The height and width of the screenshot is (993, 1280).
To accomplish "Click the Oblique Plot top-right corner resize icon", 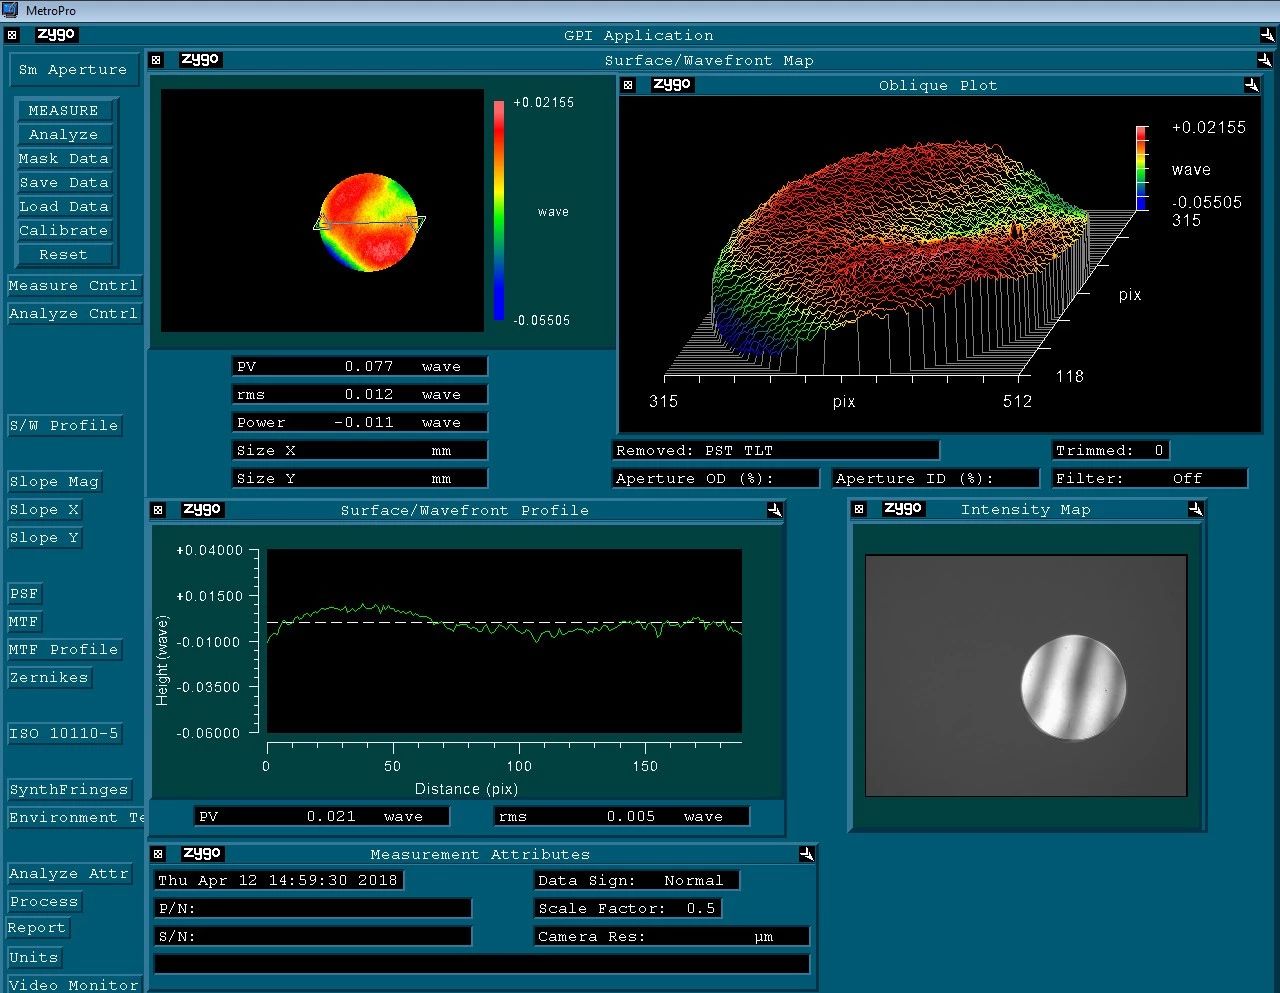I will [x=1251, y=85].
